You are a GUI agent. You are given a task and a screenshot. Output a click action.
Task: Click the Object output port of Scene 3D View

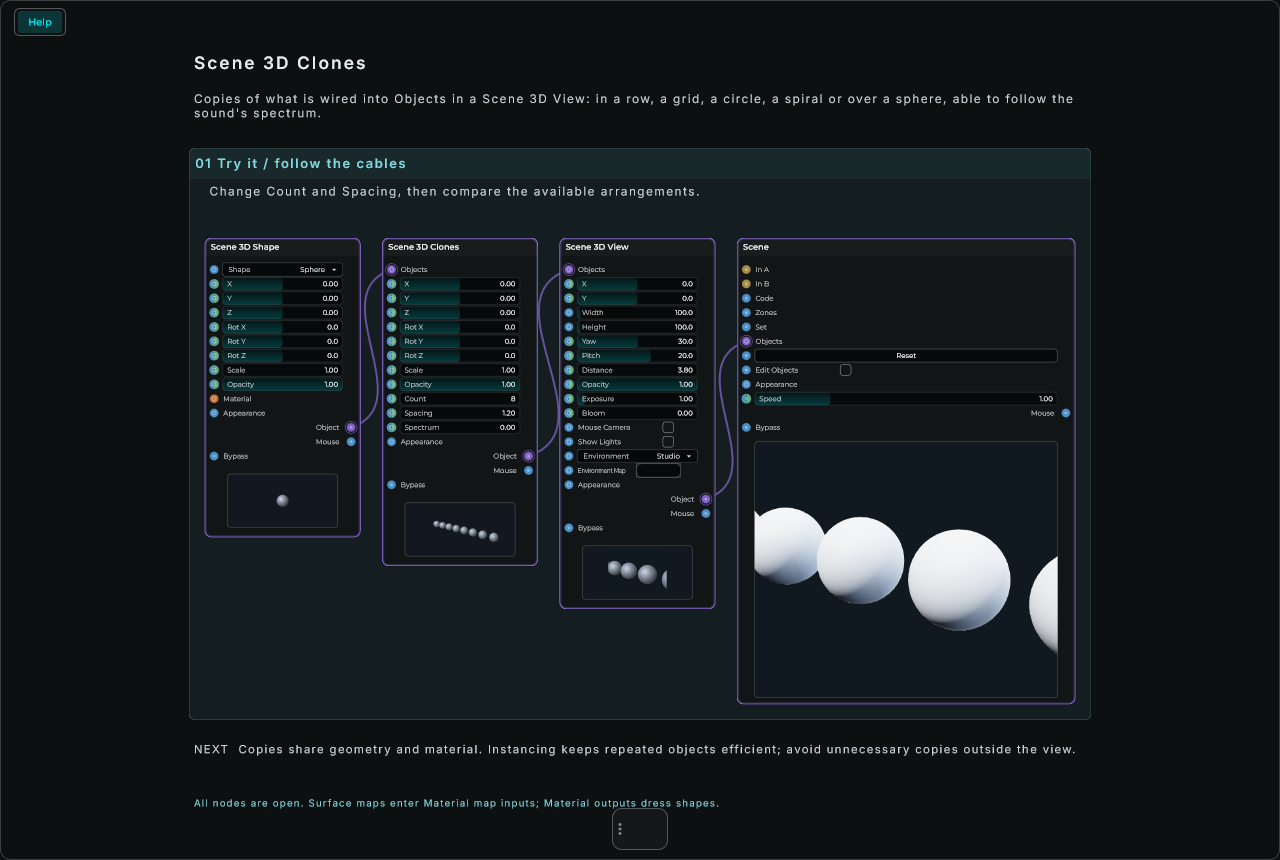click(x=706, y=499)
